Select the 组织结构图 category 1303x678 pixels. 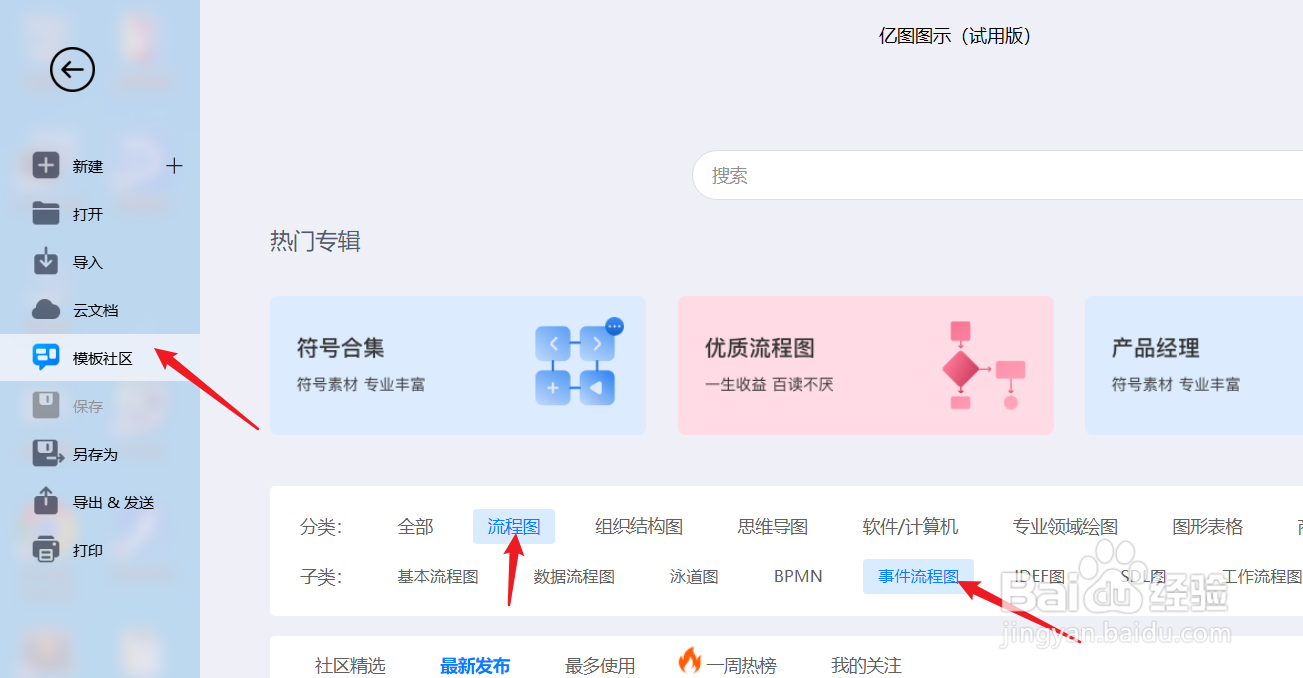638,525
